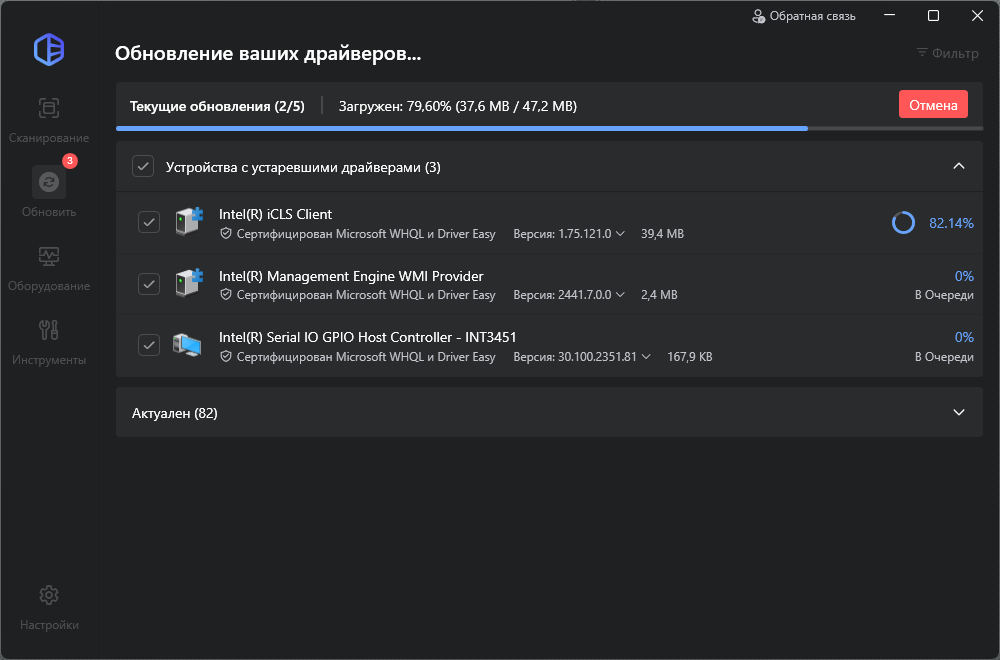Select the Оборудование sidebar label

point(49,286)
